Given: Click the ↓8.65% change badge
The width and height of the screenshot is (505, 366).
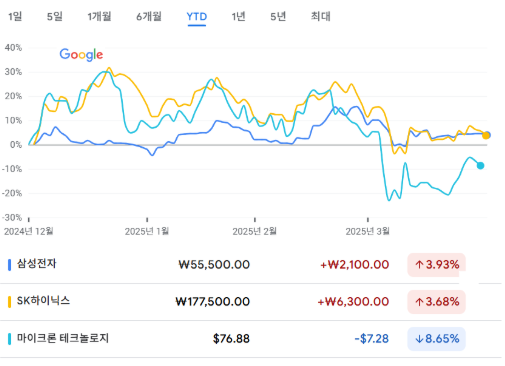Looking at the screenshot, I should [x=436, y=339].
